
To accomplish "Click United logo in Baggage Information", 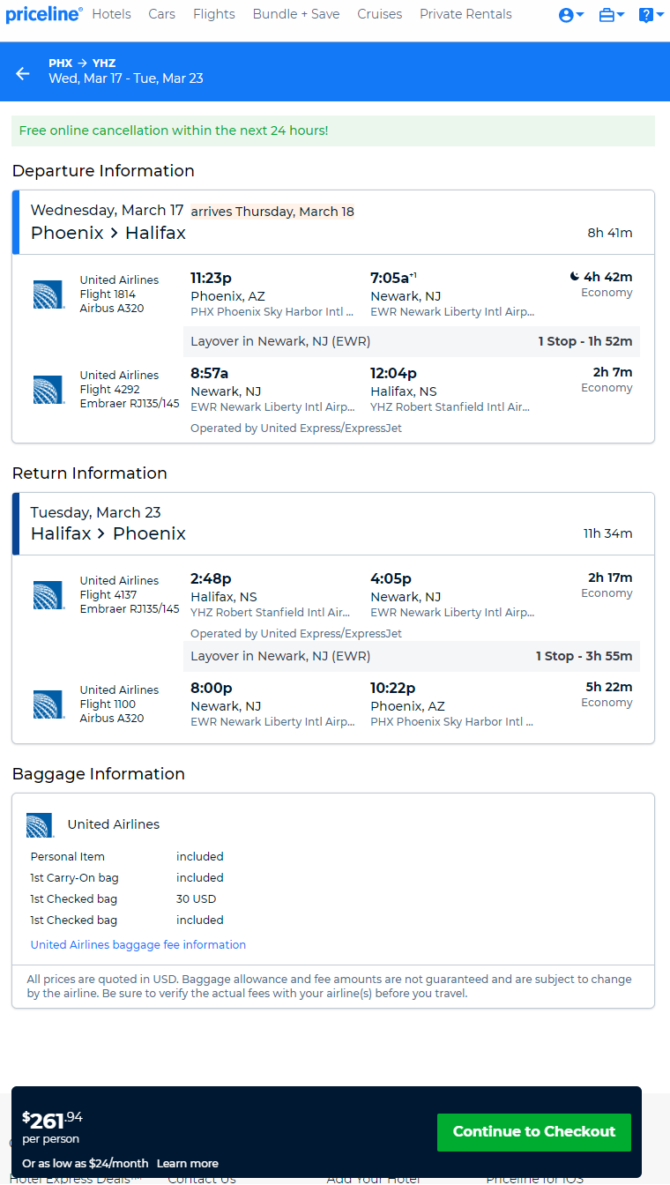I will (x=39, y=825).
